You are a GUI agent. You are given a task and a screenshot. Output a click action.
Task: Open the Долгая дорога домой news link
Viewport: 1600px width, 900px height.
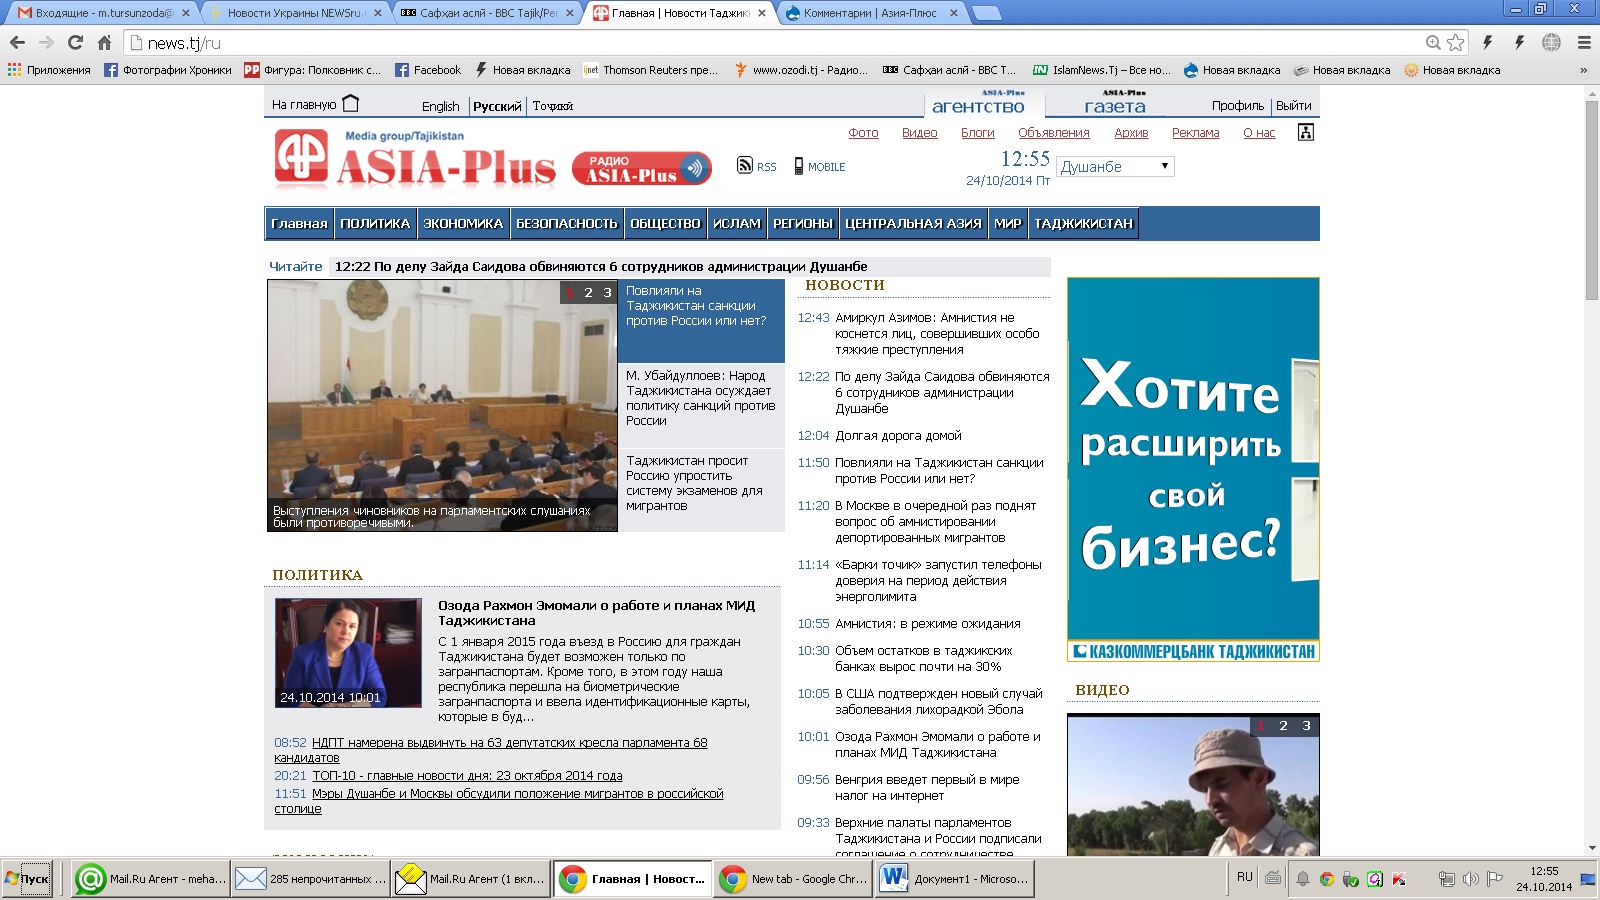pyautogui.click(x=898, y=436)
